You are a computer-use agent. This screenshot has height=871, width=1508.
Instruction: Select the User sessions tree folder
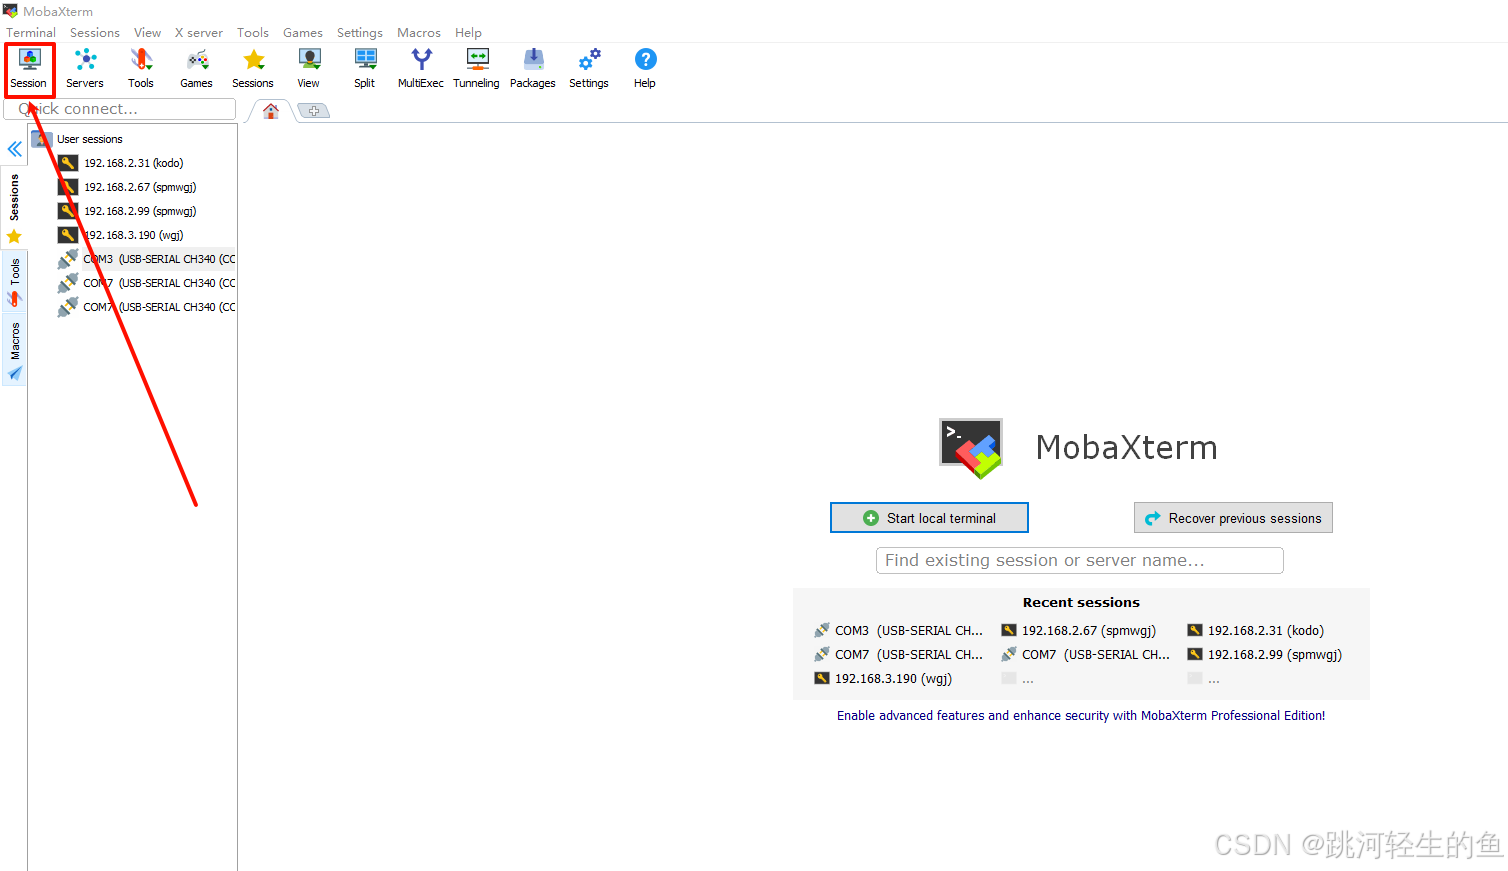pos(90,139)
